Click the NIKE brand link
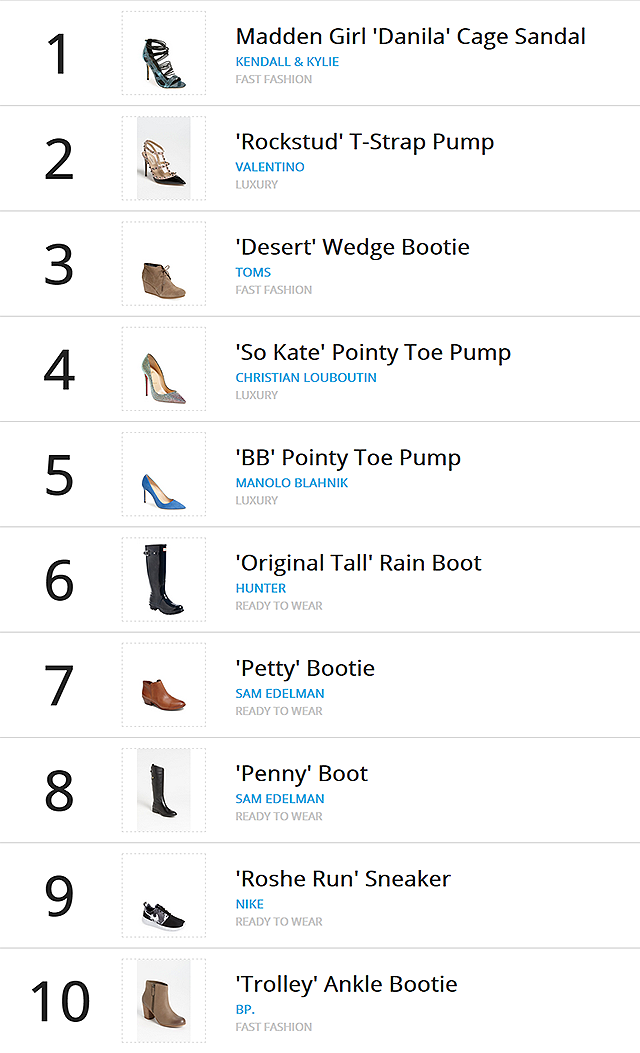The height and width of the screenshot is (1053, 640). click(x=249, y=905)
